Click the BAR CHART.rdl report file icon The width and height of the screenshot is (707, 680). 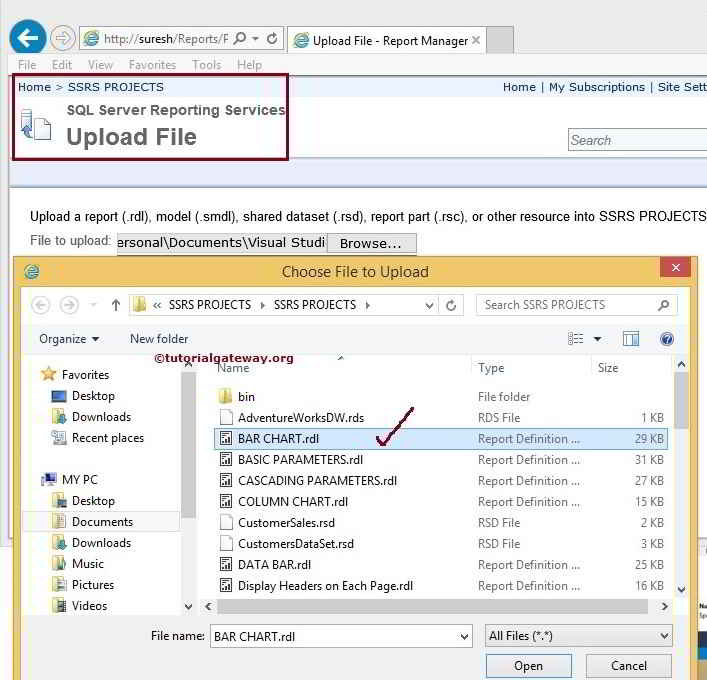coord(226,438)
